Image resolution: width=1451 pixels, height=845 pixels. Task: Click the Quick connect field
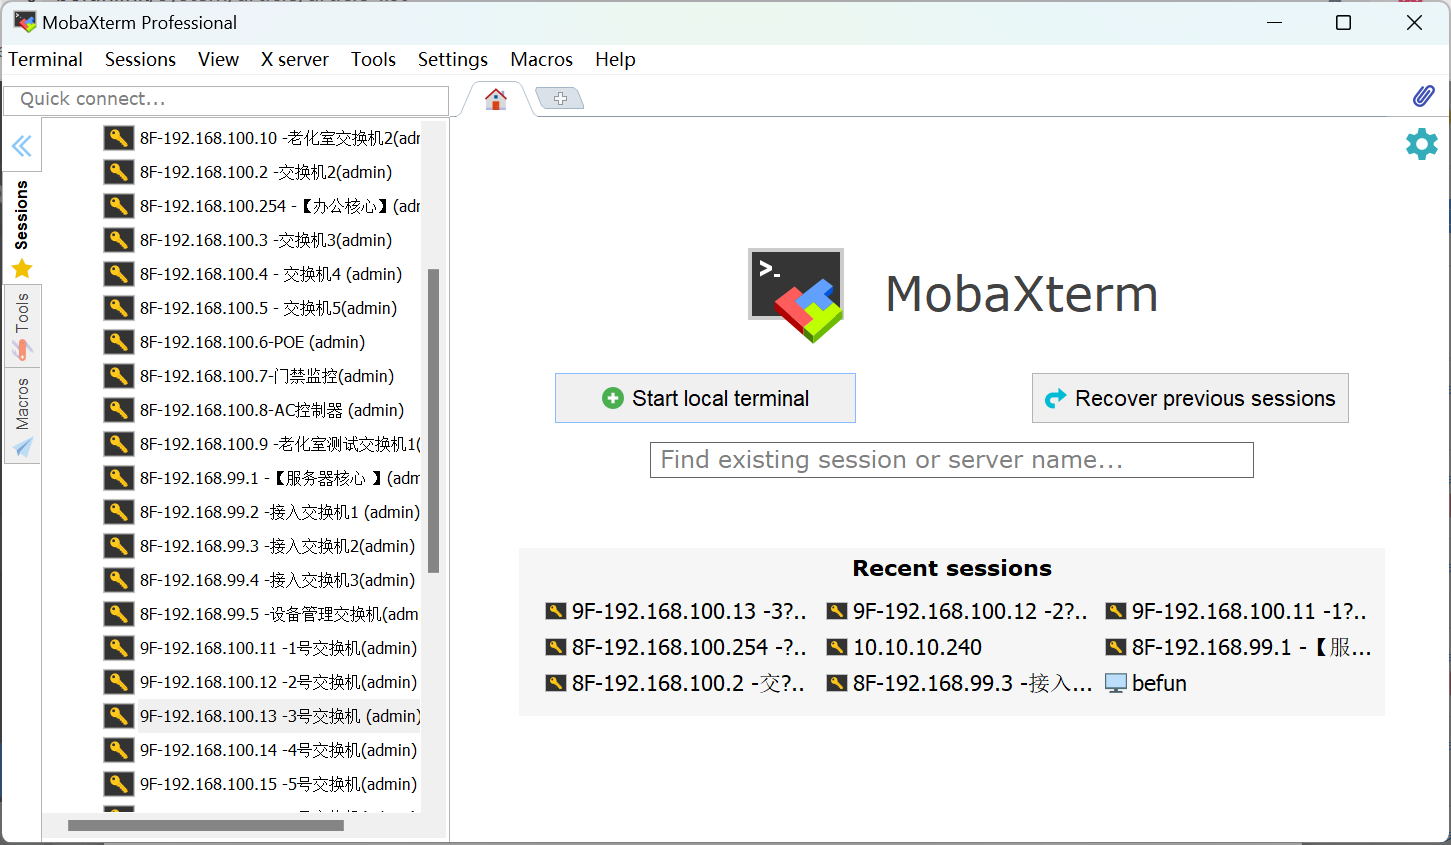[x=226, y=99]
